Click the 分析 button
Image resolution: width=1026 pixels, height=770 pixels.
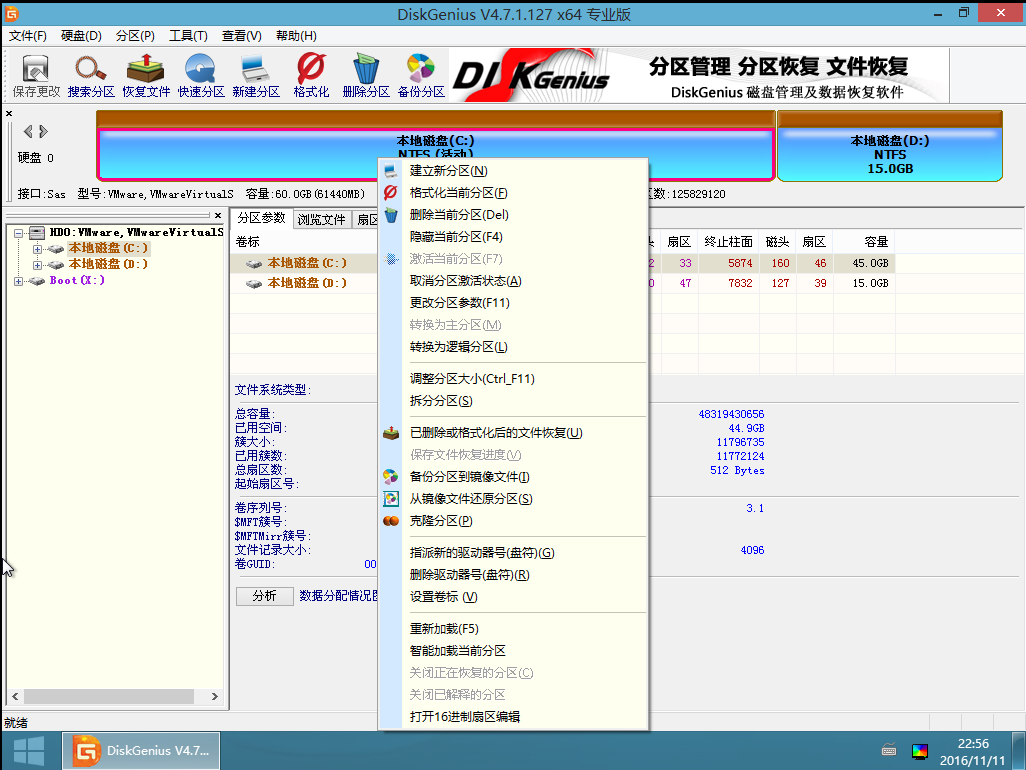pyautogui.click(x=264, y=596)
